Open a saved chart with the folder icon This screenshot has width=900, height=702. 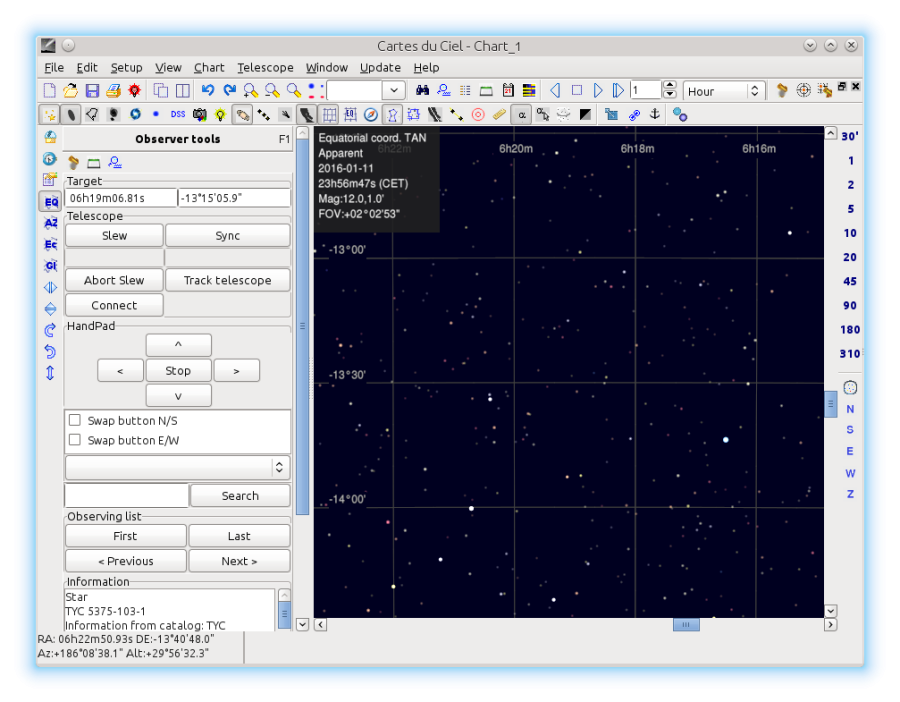coord(71,91)
